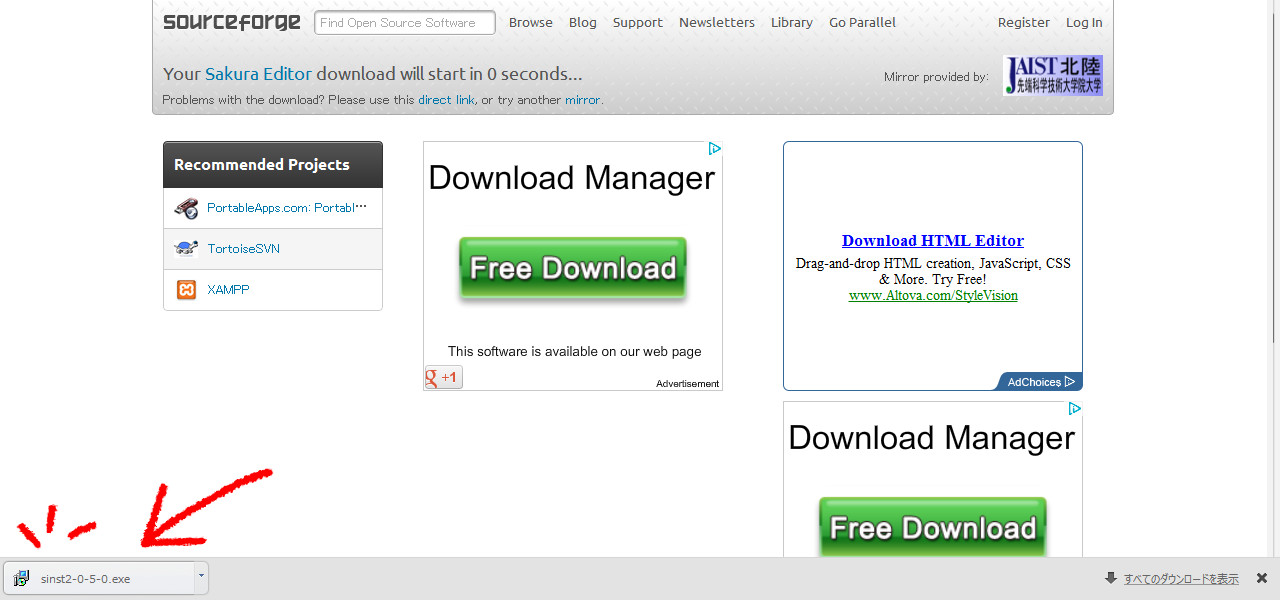Close the download bar

(x=1262, y=578)
